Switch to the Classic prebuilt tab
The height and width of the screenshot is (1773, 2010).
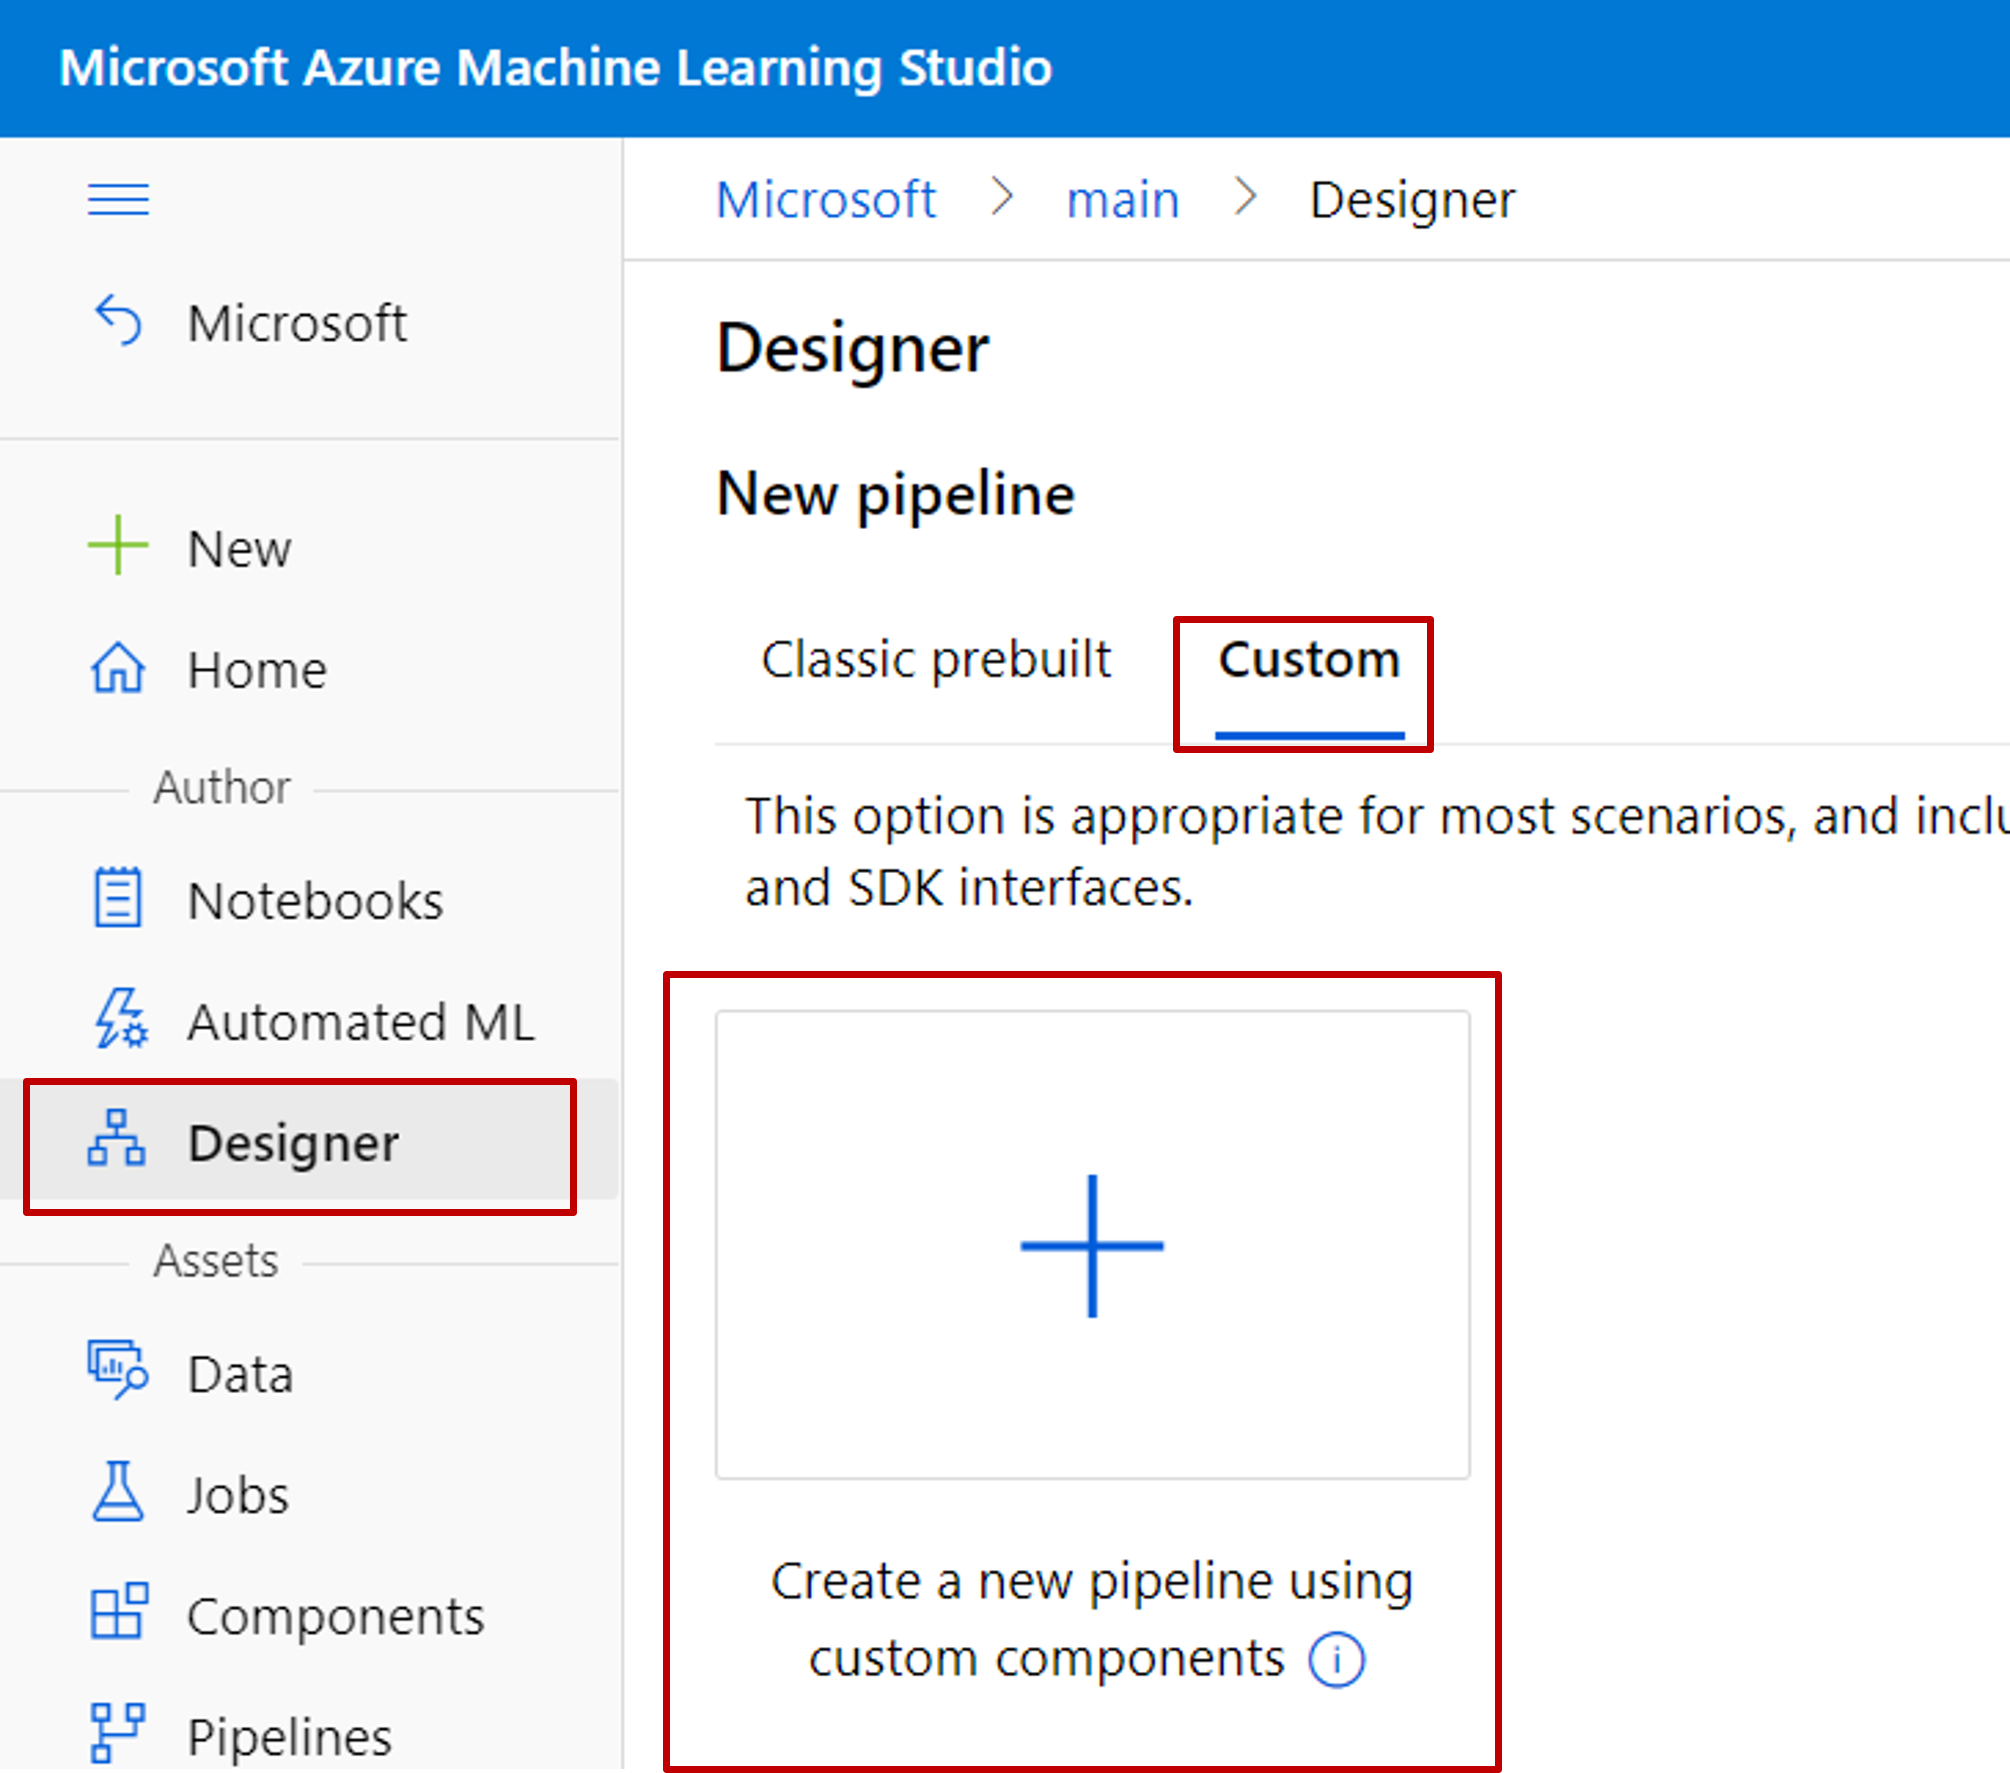pyautogui.click(x=936, y=660)
